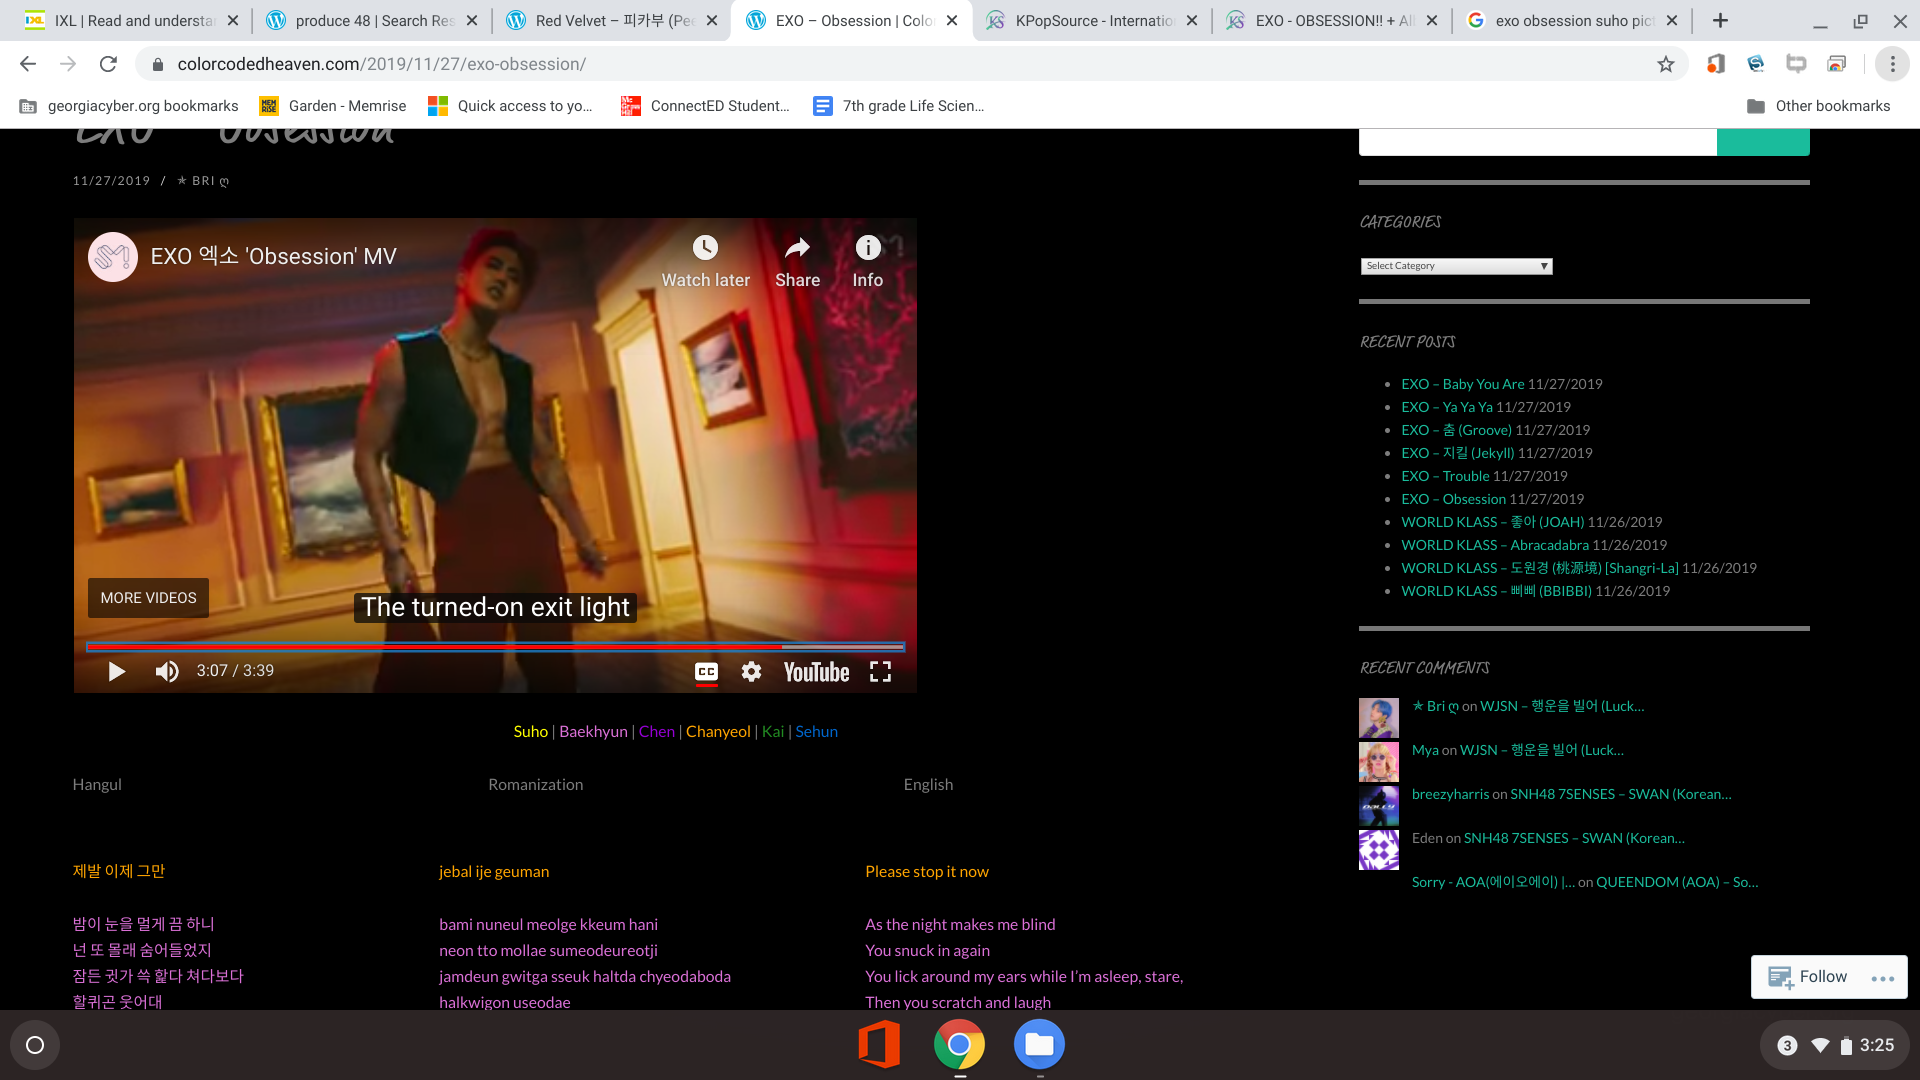Open YouTube player settings gear
1920x1080 pixels.
click(x=751, y=672)
